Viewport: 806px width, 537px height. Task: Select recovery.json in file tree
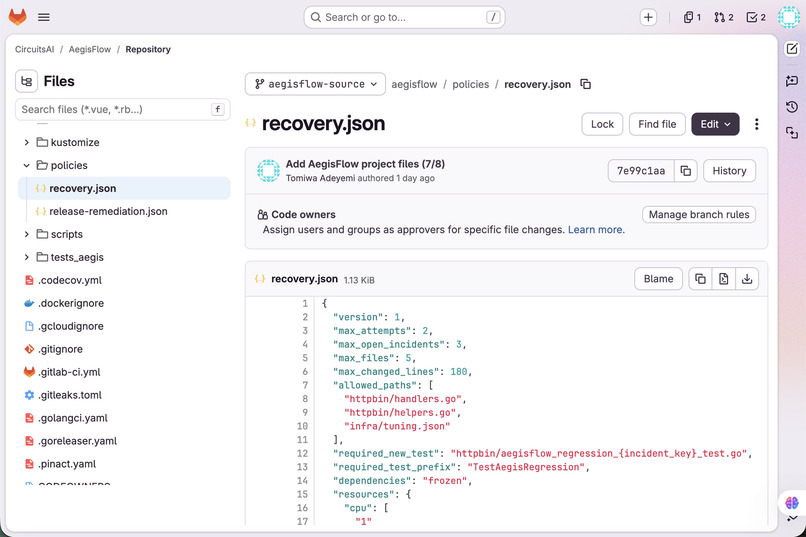pos(124,188)
